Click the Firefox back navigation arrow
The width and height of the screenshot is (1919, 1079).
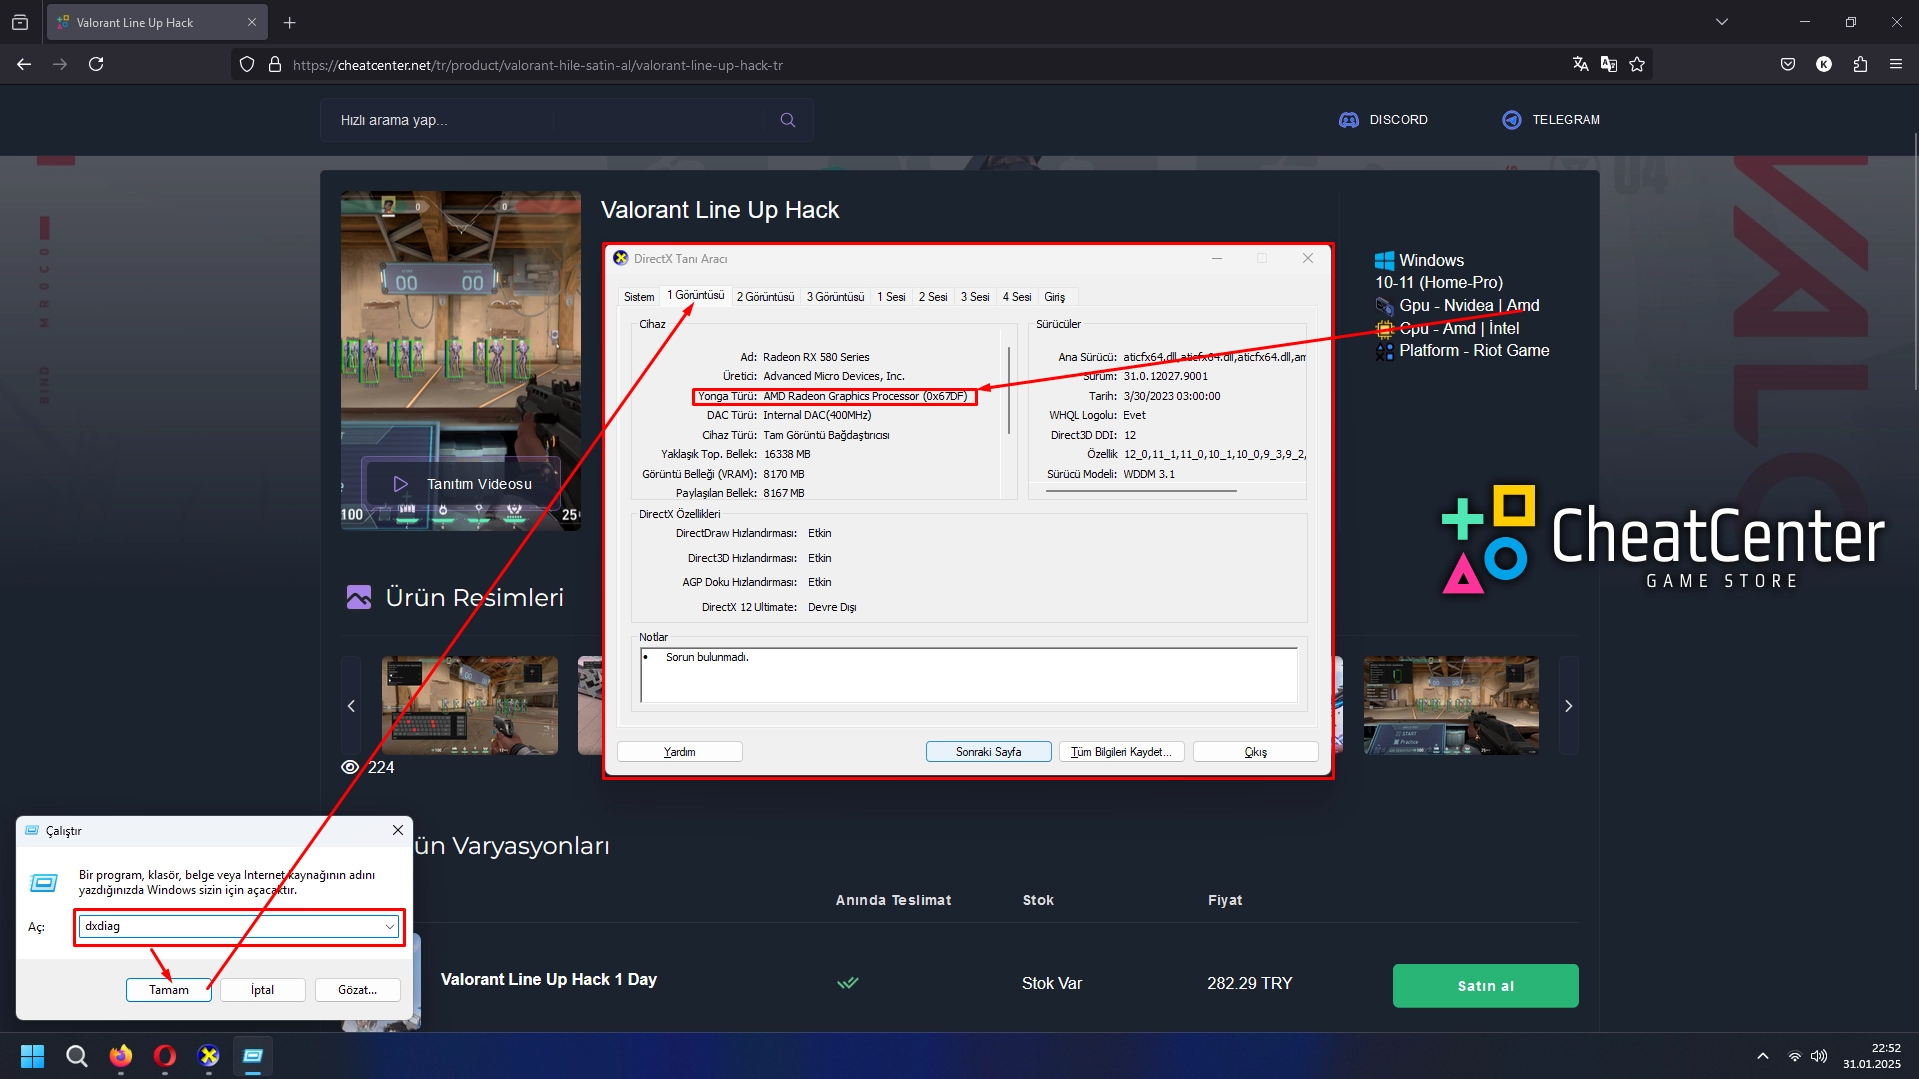[24, 64]
